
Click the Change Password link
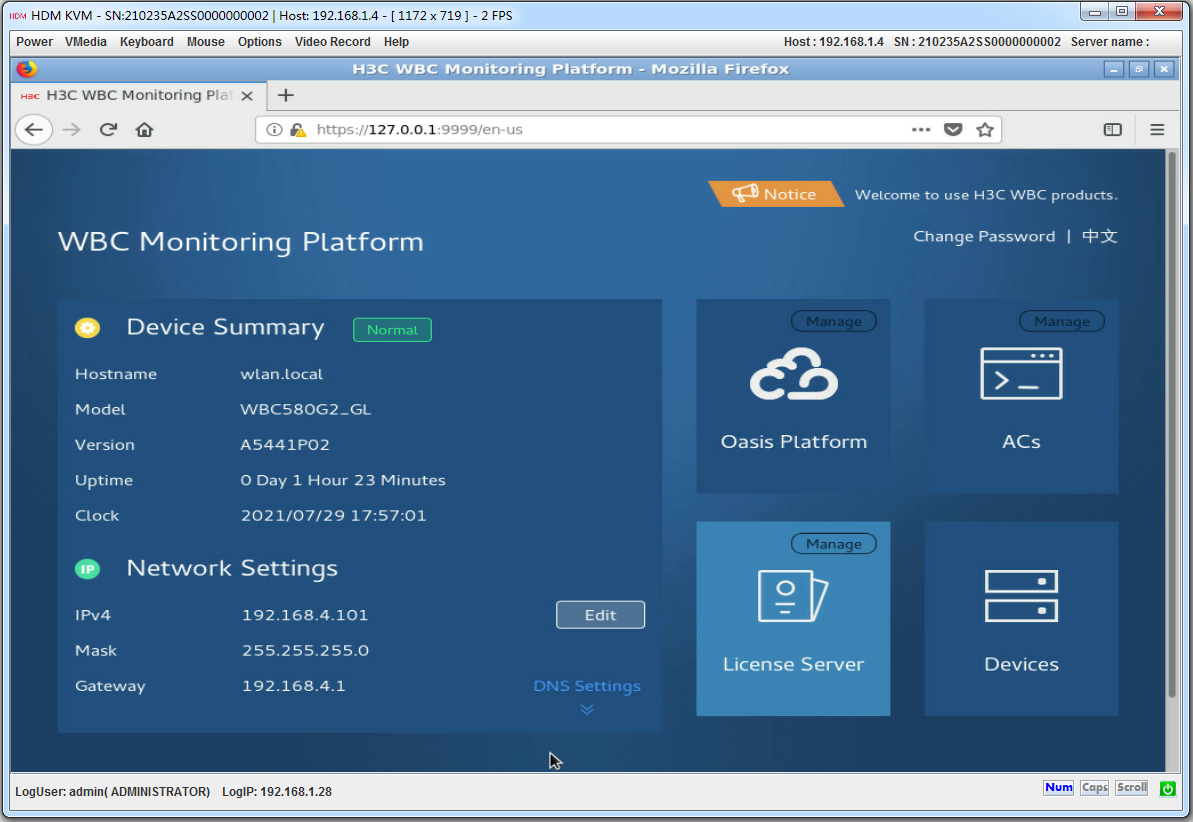(x=984, y=237)
